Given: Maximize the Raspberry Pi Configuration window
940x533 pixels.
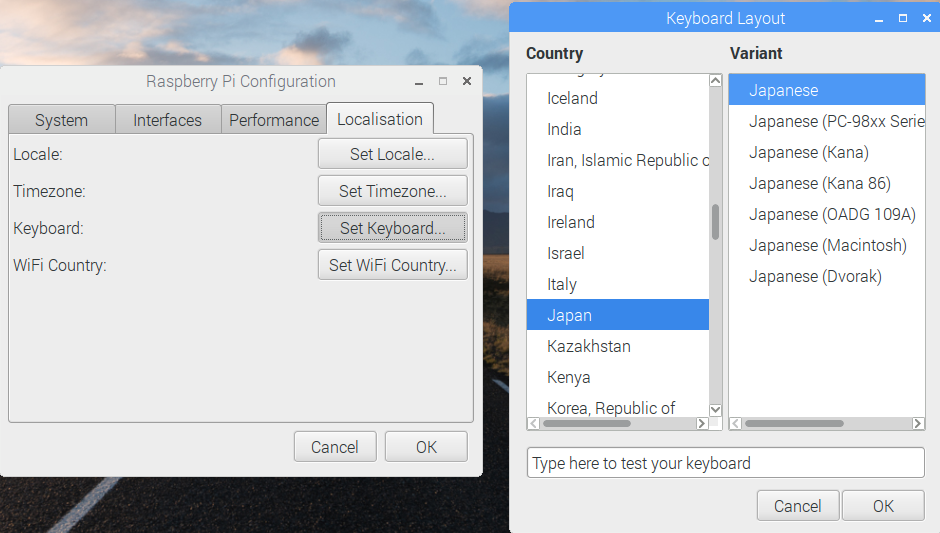Looking at the screenshot, I should pyautogui.click(x=443, y=81).
